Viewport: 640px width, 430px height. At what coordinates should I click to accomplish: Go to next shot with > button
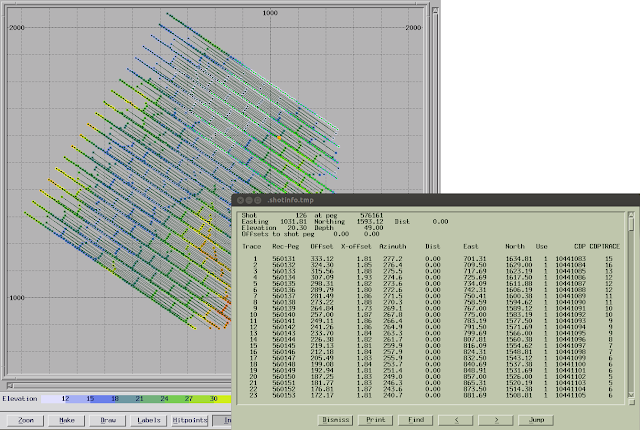click(495, 421)
